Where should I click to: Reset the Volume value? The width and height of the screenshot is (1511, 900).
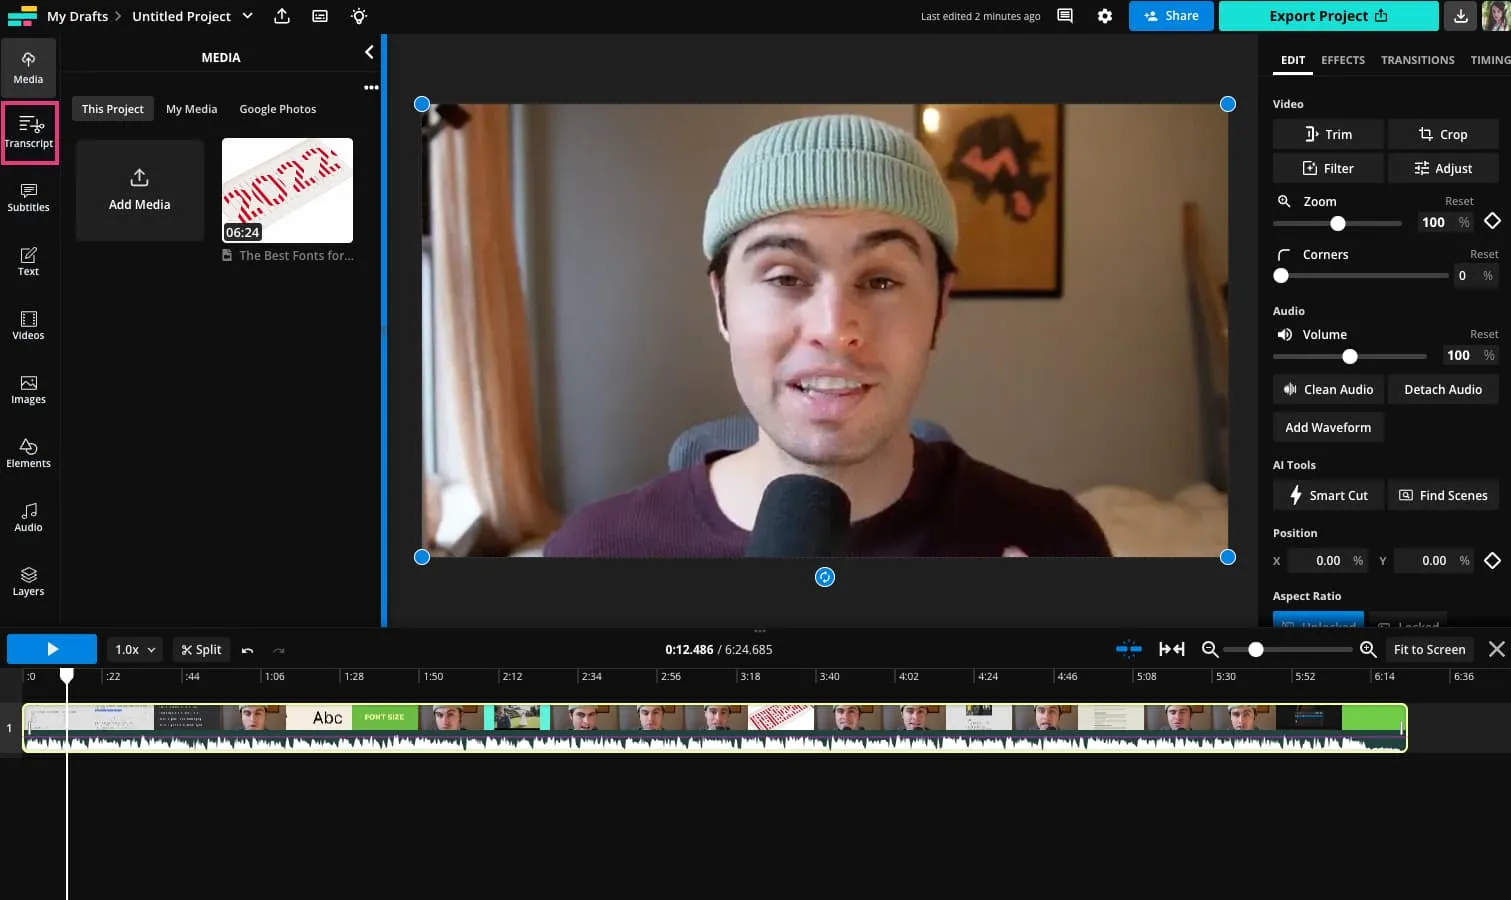1484,334
